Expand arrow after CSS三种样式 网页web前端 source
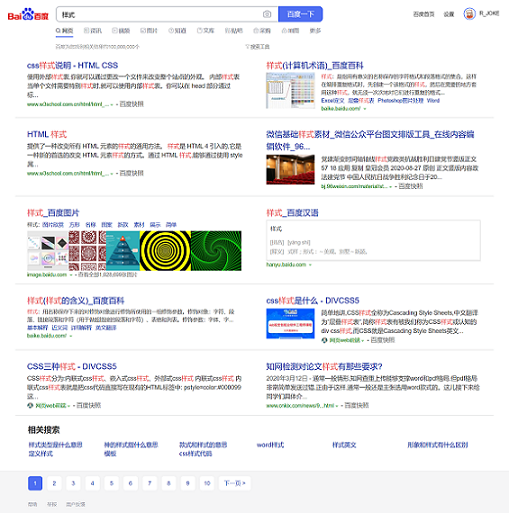The height and width of the screenshot is (513, 509). point(68,406)
